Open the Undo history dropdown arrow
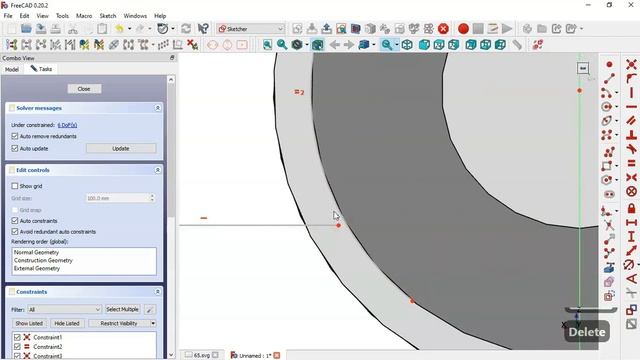Viewport: 640px width, 360px height. pyautogui.click(x=129, y=29)
